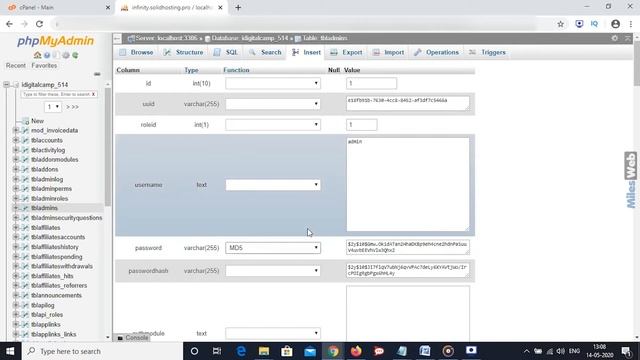
Task: Click Windows taskbar search box
Action: click(x=102, y=351)
